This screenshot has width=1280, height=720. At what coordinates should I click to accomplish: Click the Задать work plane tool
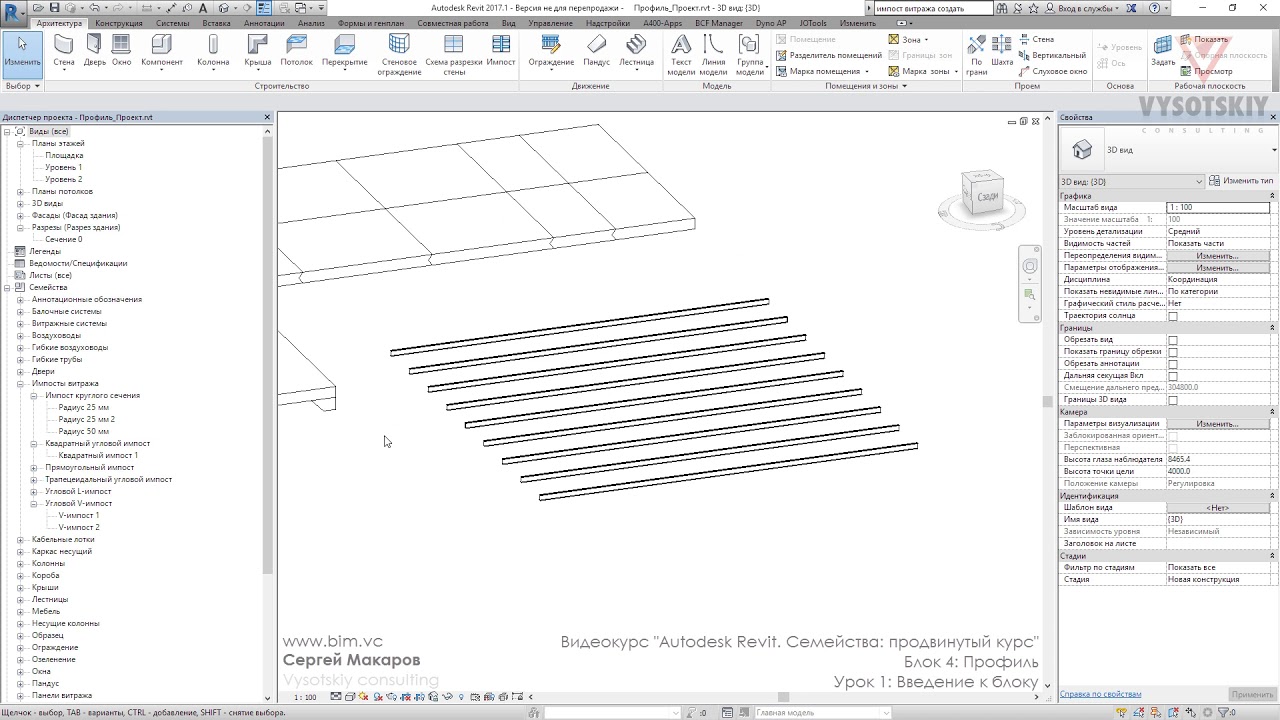pos(1163,51)
